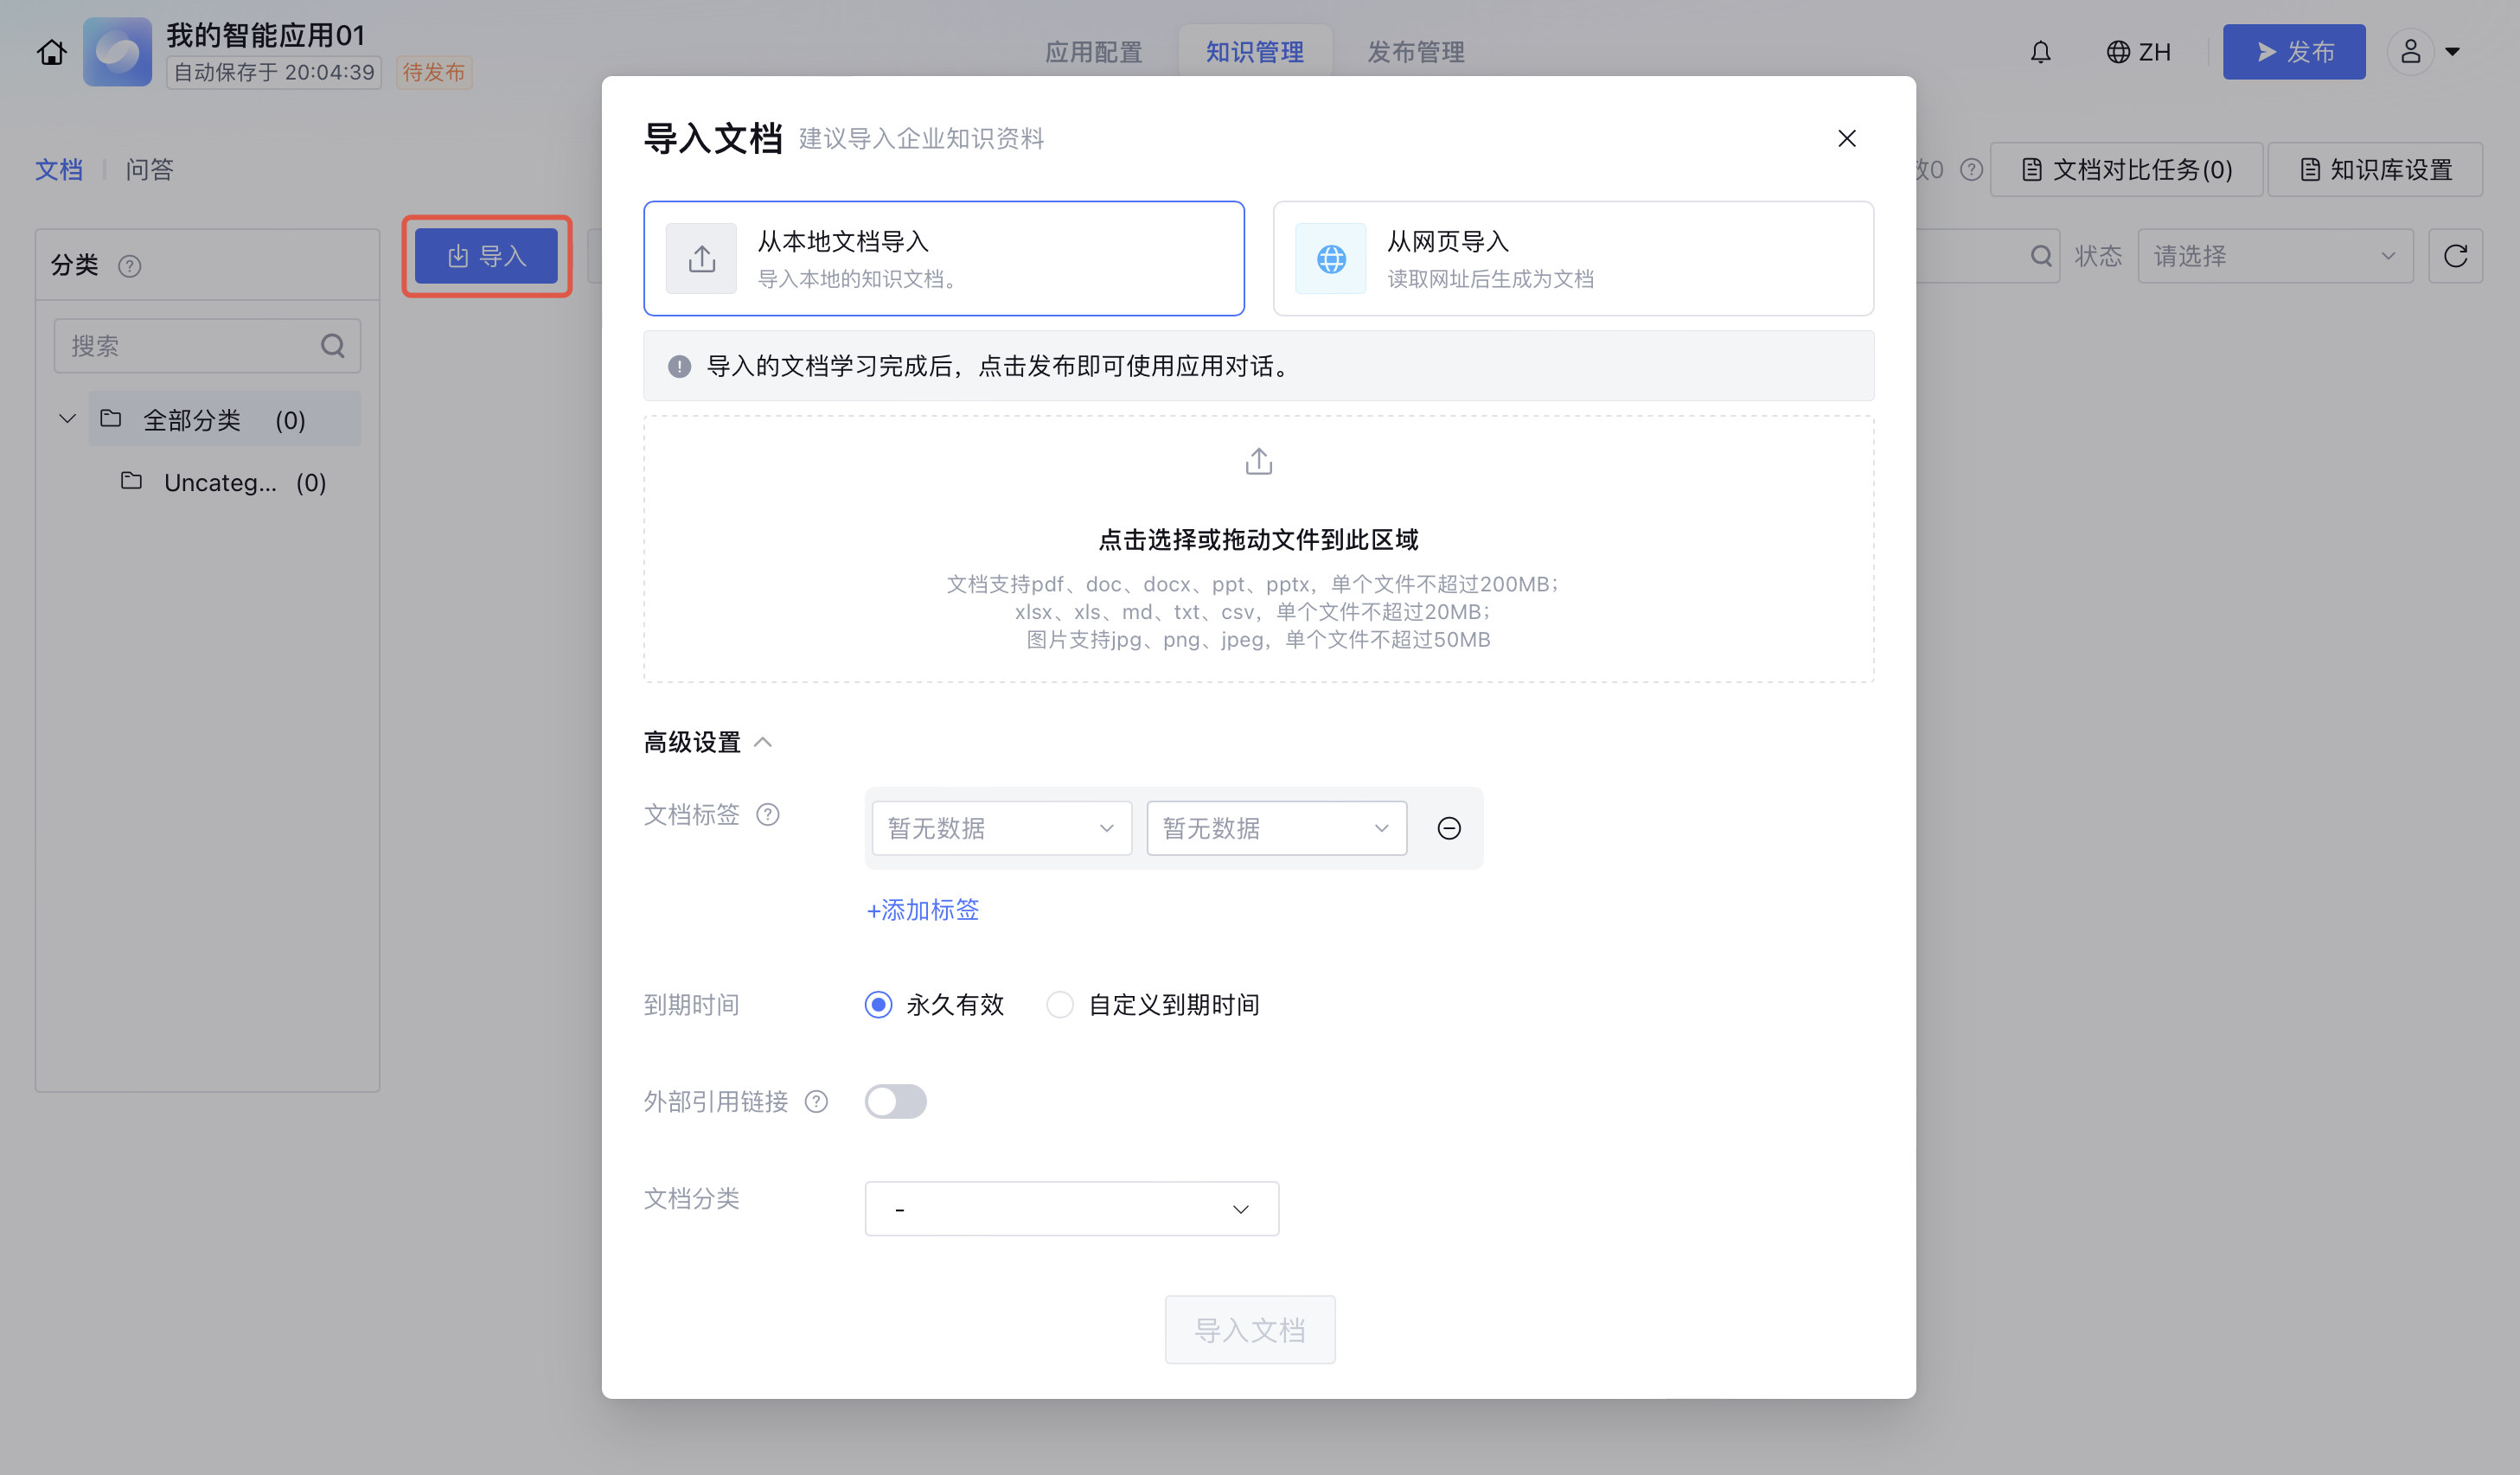
Task: Open the first 暂无数据 tag dropdown
Action: point(1001,828)
